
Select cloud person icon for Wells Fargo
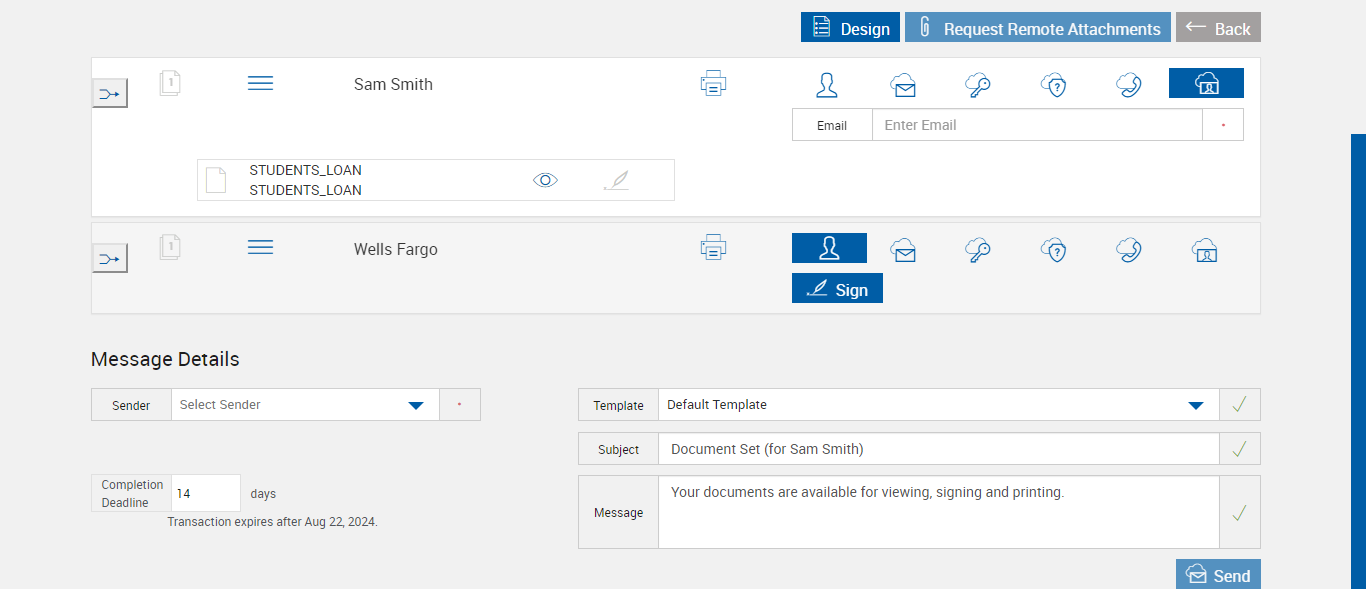click(x=1205, y=250)
